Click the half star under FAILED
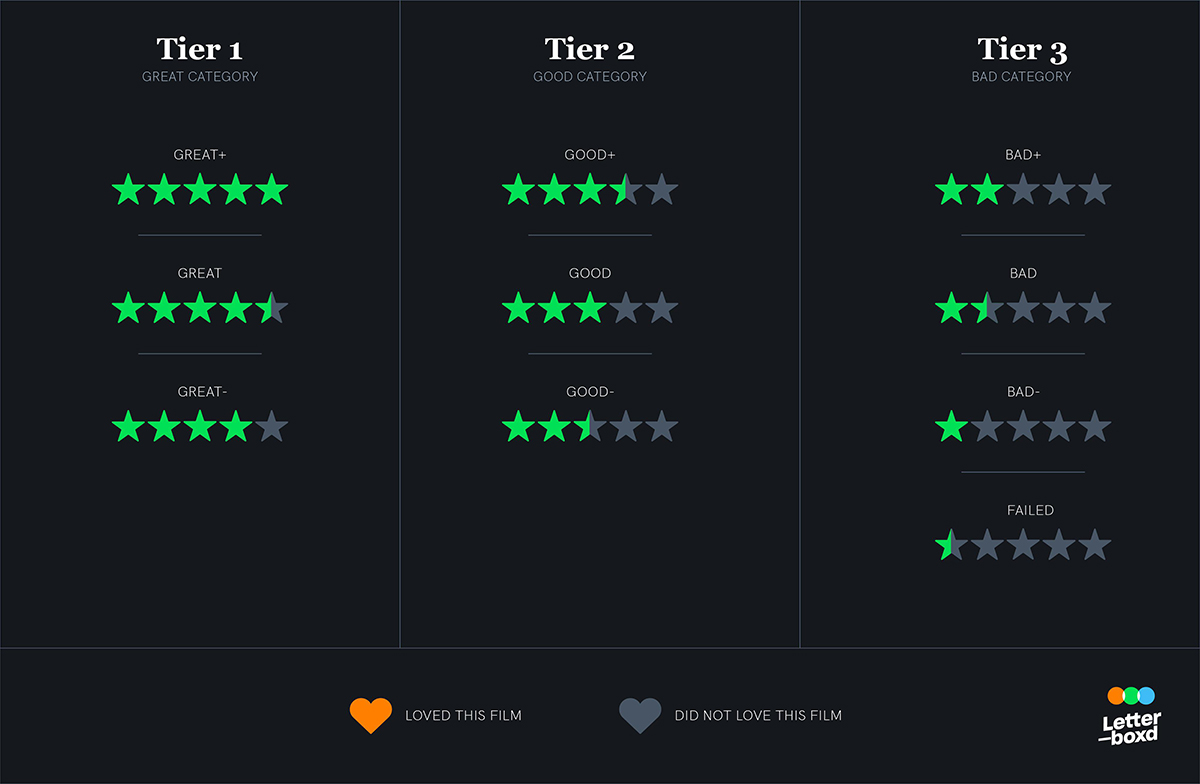The image size is (1200, 784). [950, 545]
